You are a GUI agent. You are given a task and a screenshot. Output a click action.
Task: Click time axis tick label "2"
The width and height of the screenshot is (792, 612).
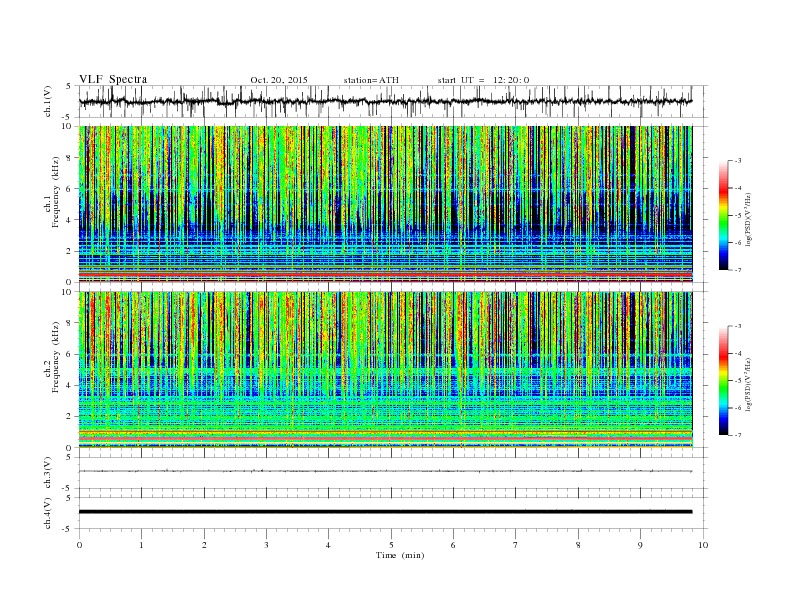click(x=204, y=545)
